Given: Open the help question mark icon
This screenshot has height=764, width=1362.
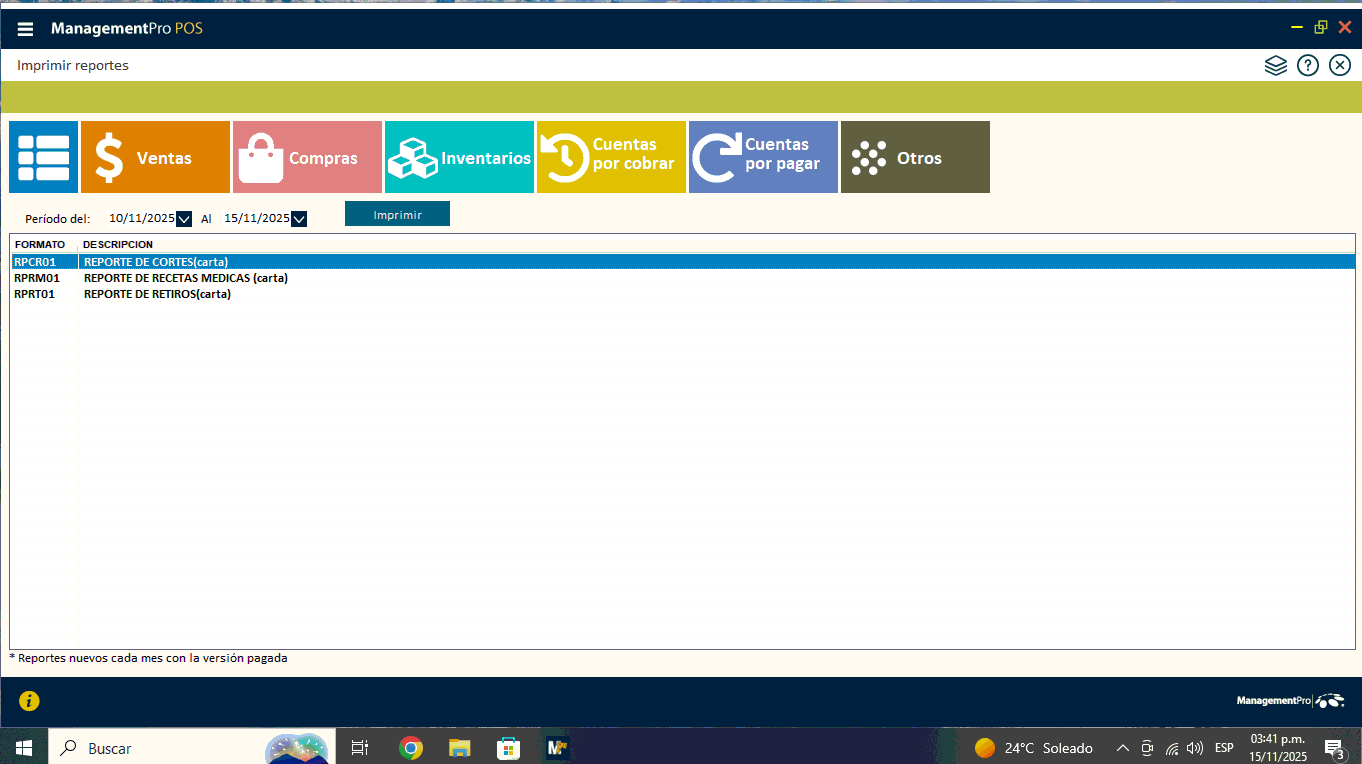Looking at the screenshot, I should click(x=1307, y=66).
